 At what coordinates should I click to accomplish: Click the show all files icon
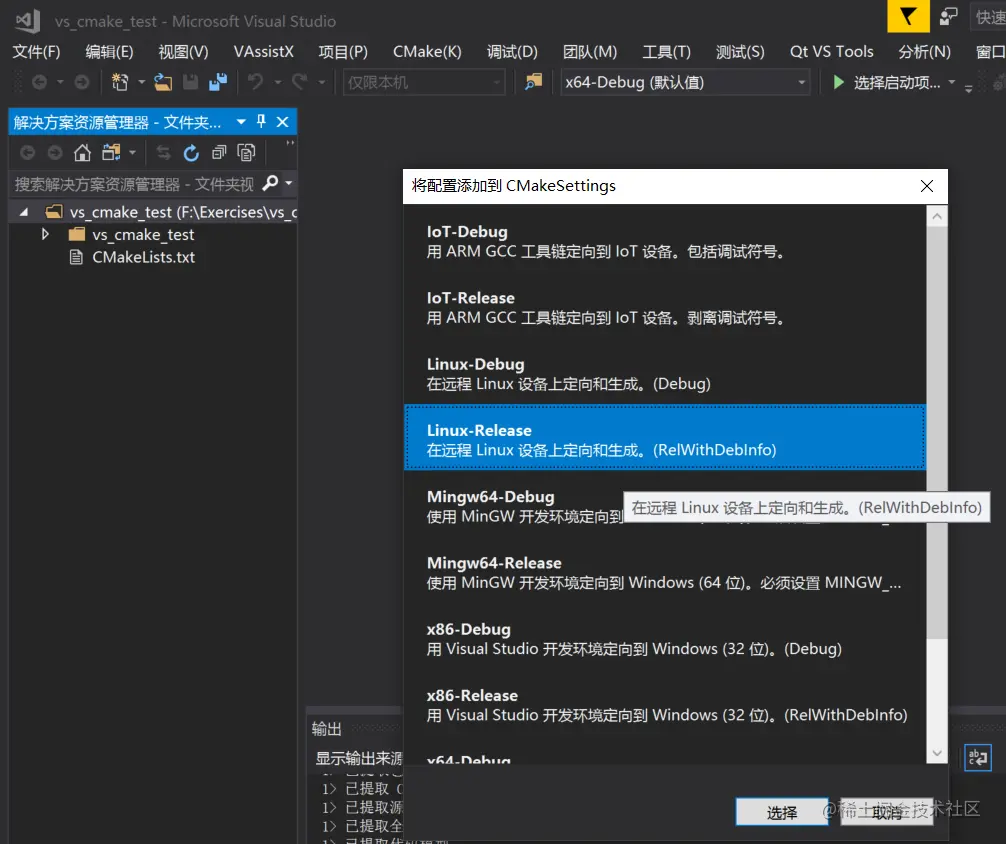pyautogui.click(x=246, y=152)
